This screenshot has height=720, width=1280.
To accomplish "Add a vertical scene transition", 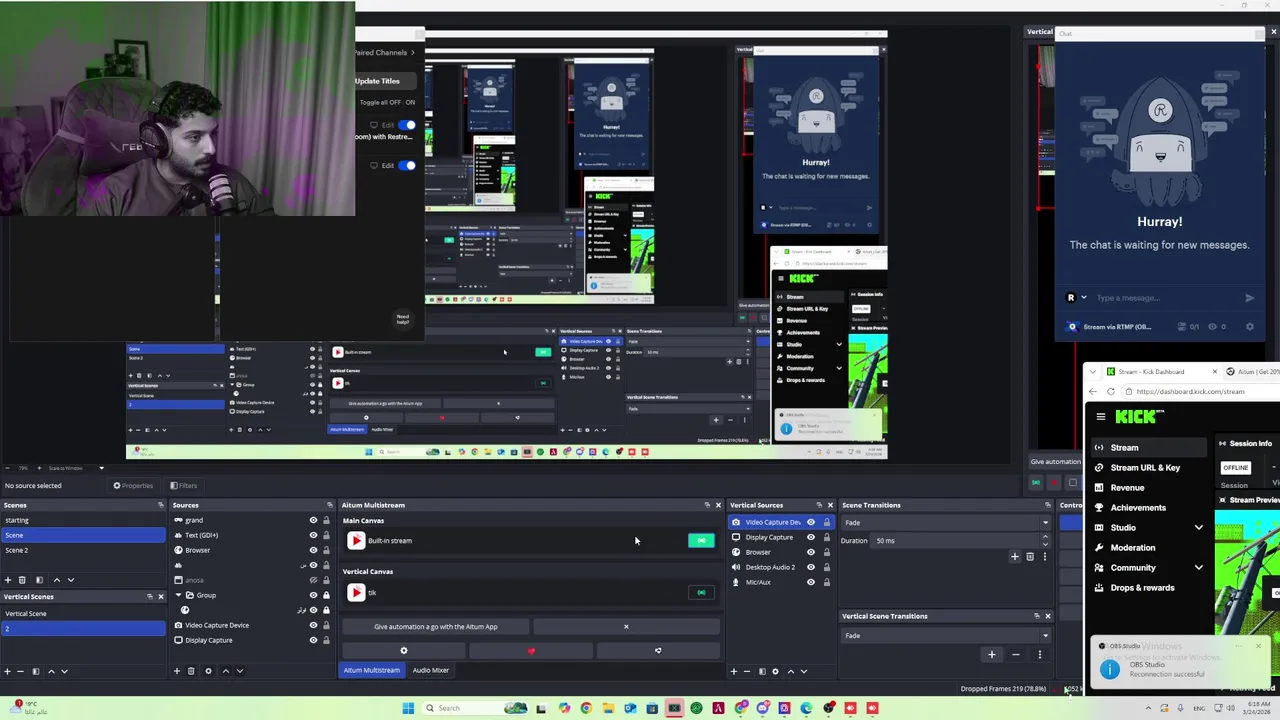I will click(992, 655).
